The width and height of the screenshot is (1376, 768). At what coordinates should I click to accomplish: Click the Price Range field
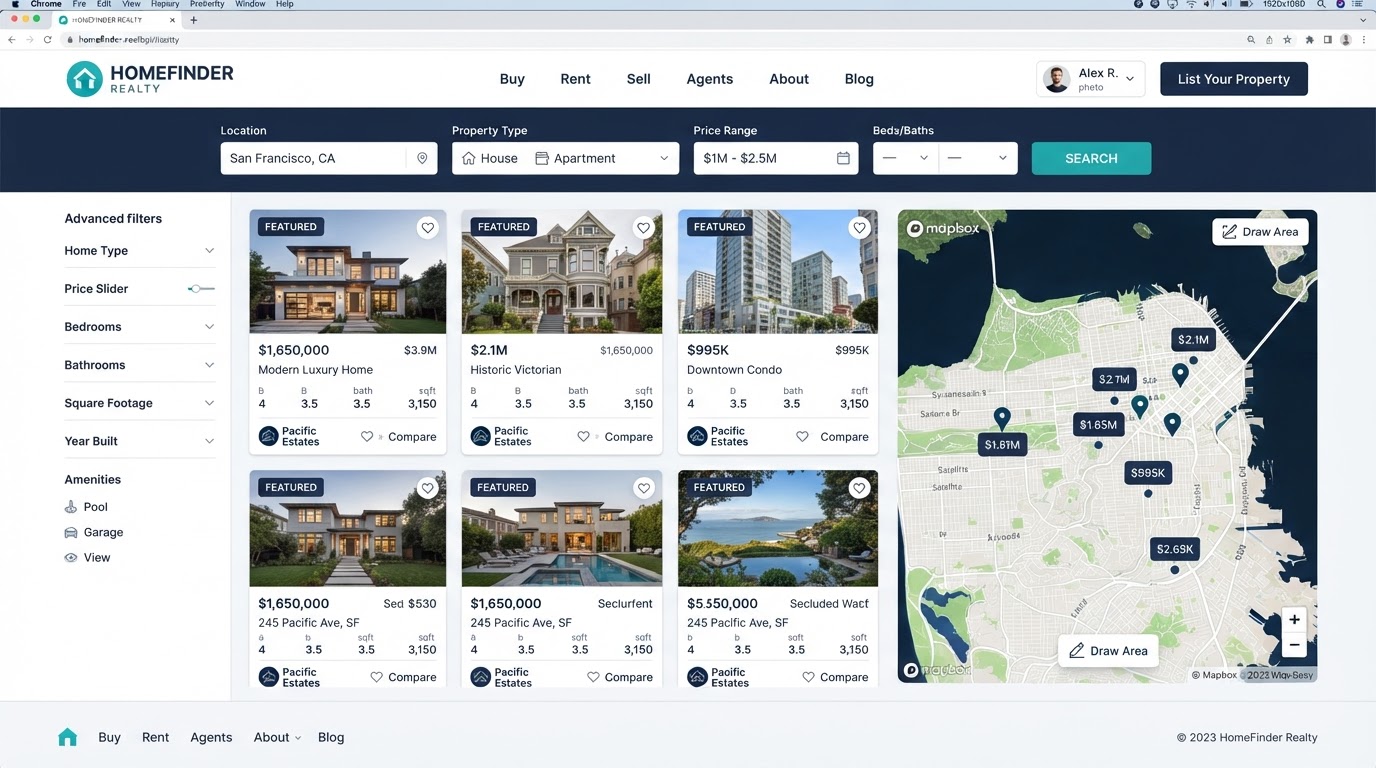point(776,158)
